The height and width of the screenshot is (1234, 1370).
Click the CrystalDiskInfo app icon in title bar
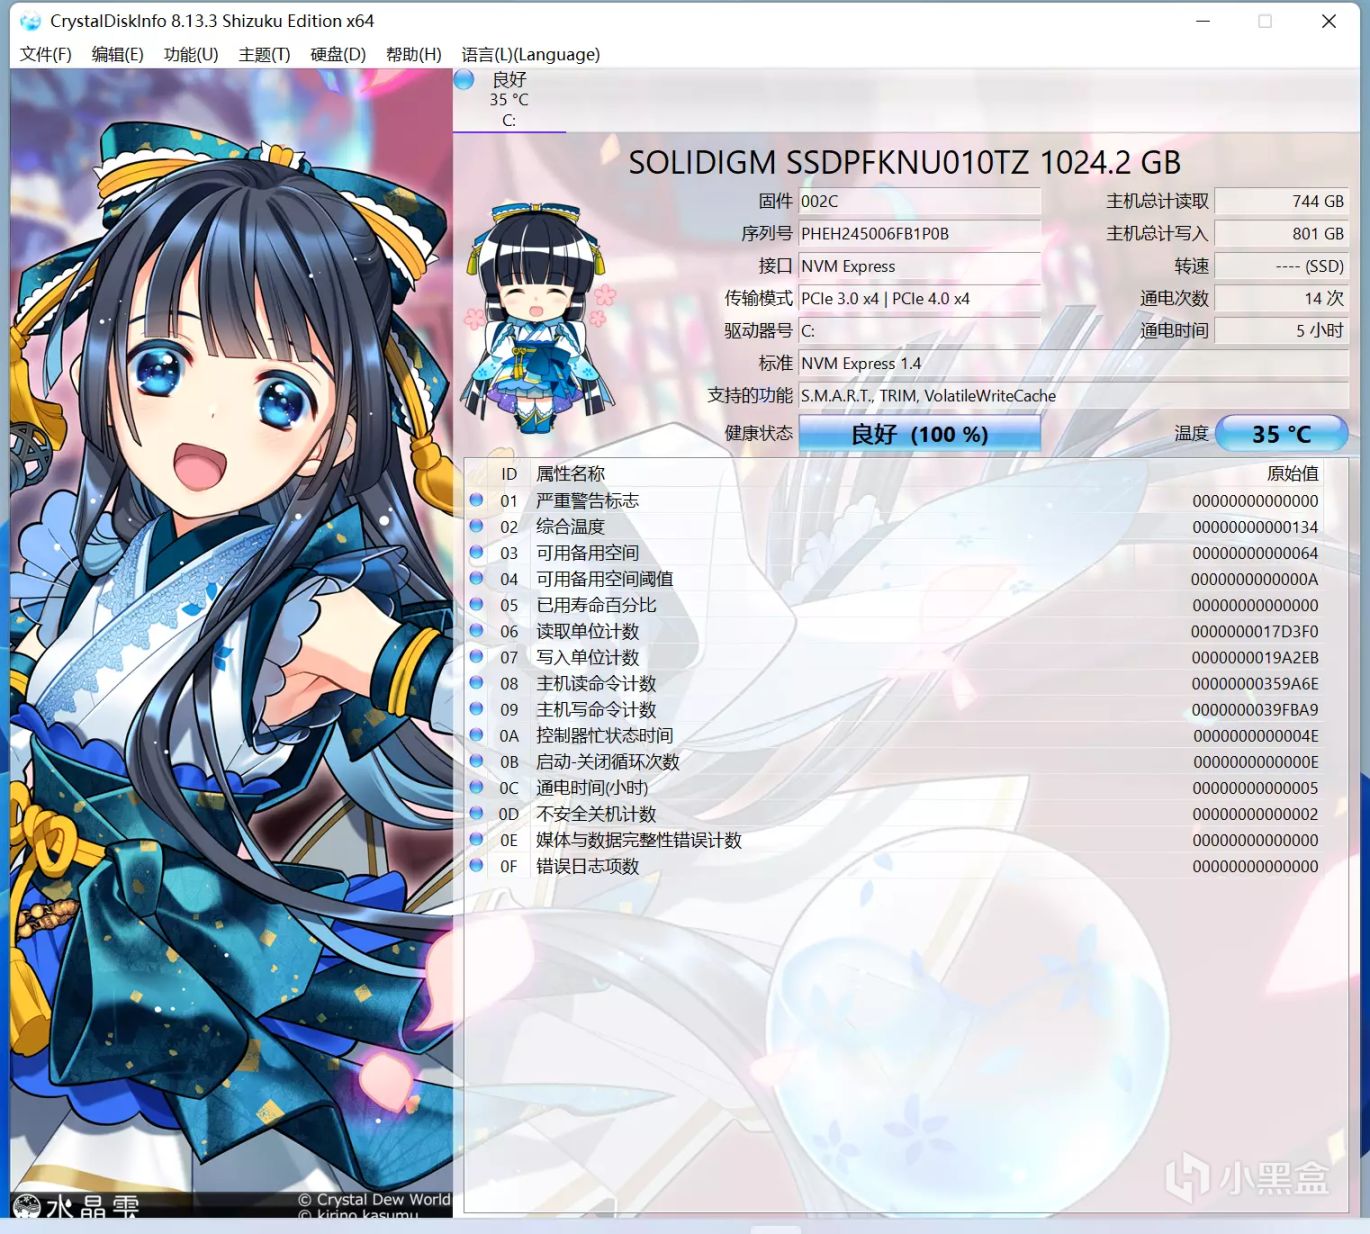[x=31, y=21]
